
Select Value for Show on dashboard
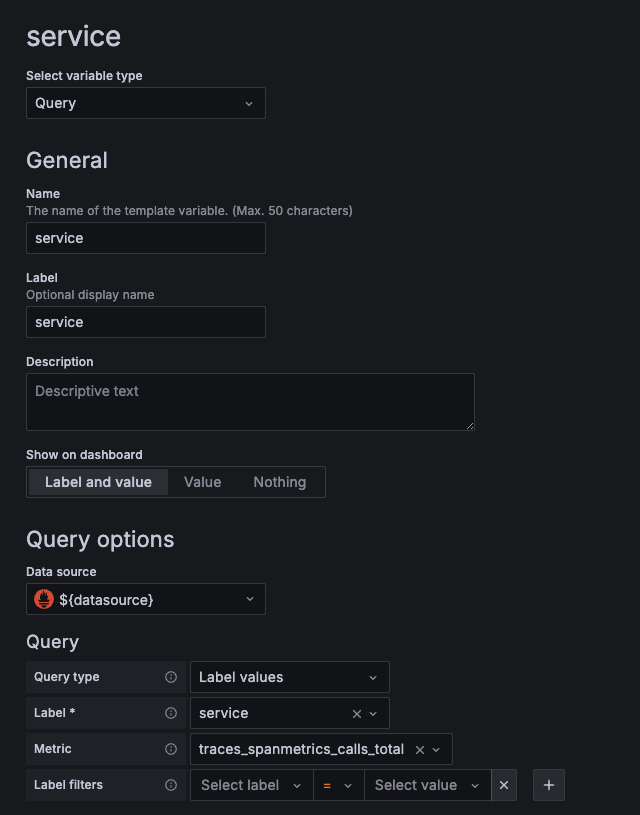(x=202, y=481)
